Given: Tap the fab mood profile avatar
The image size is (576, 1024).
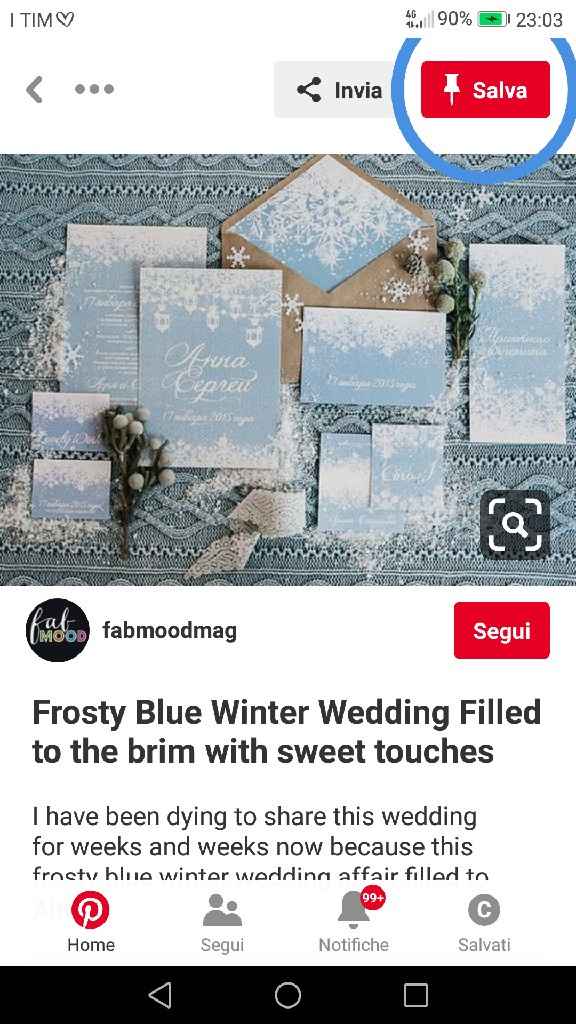Looking at the screenshot, I should click(58, 630).
